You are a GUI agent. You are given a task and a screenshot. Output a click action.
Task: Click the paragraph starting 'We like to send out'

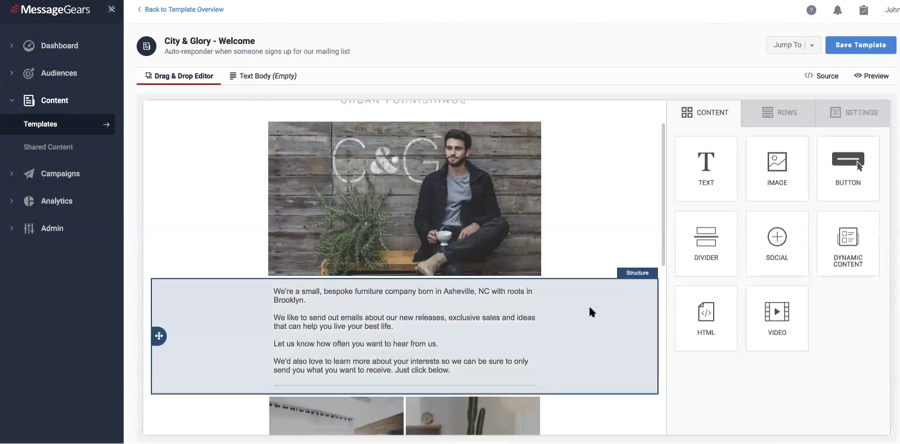404,322
